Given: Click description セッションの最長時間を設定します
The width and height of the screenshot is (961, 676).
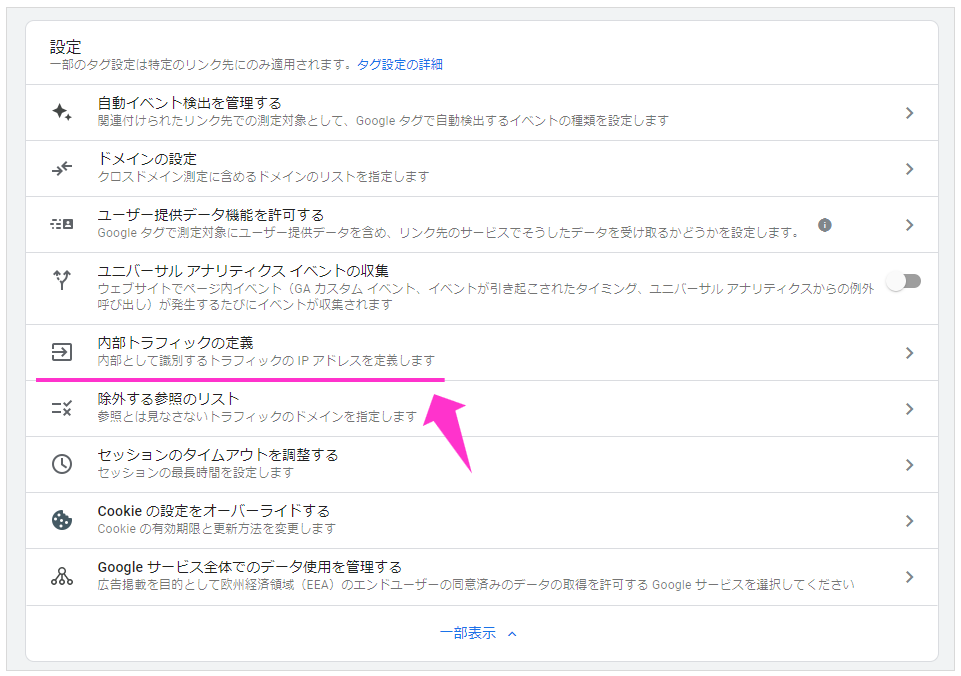Looking at the screenshot, I should [x=196, y=473].
